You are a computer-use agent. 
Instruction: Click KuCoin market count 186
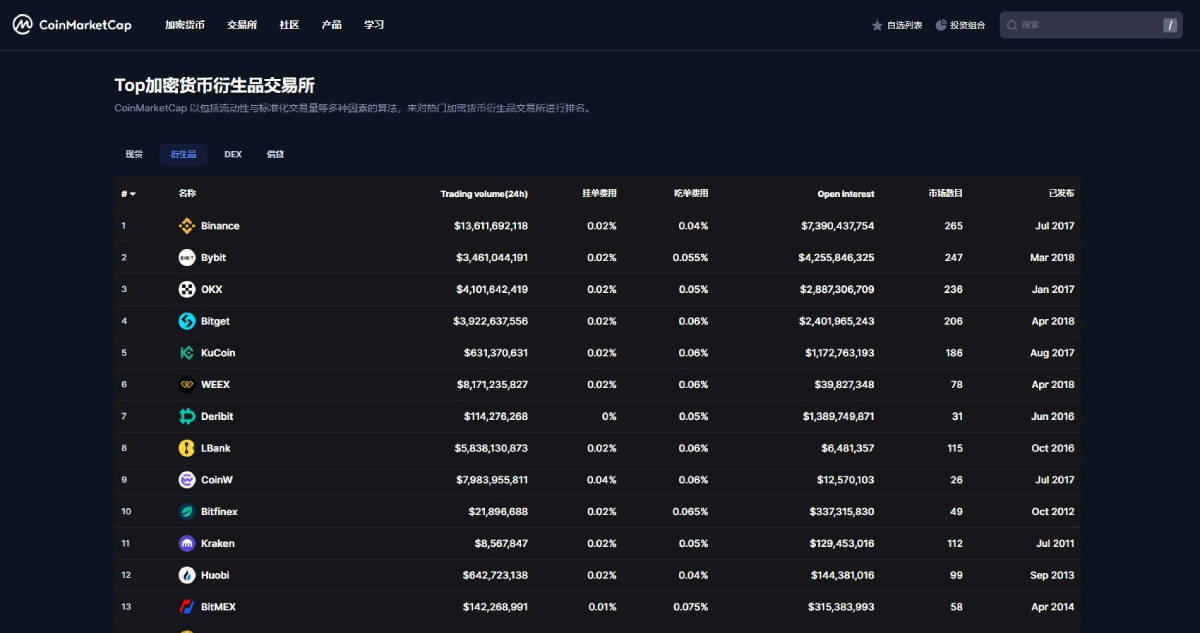pos(954,353)
